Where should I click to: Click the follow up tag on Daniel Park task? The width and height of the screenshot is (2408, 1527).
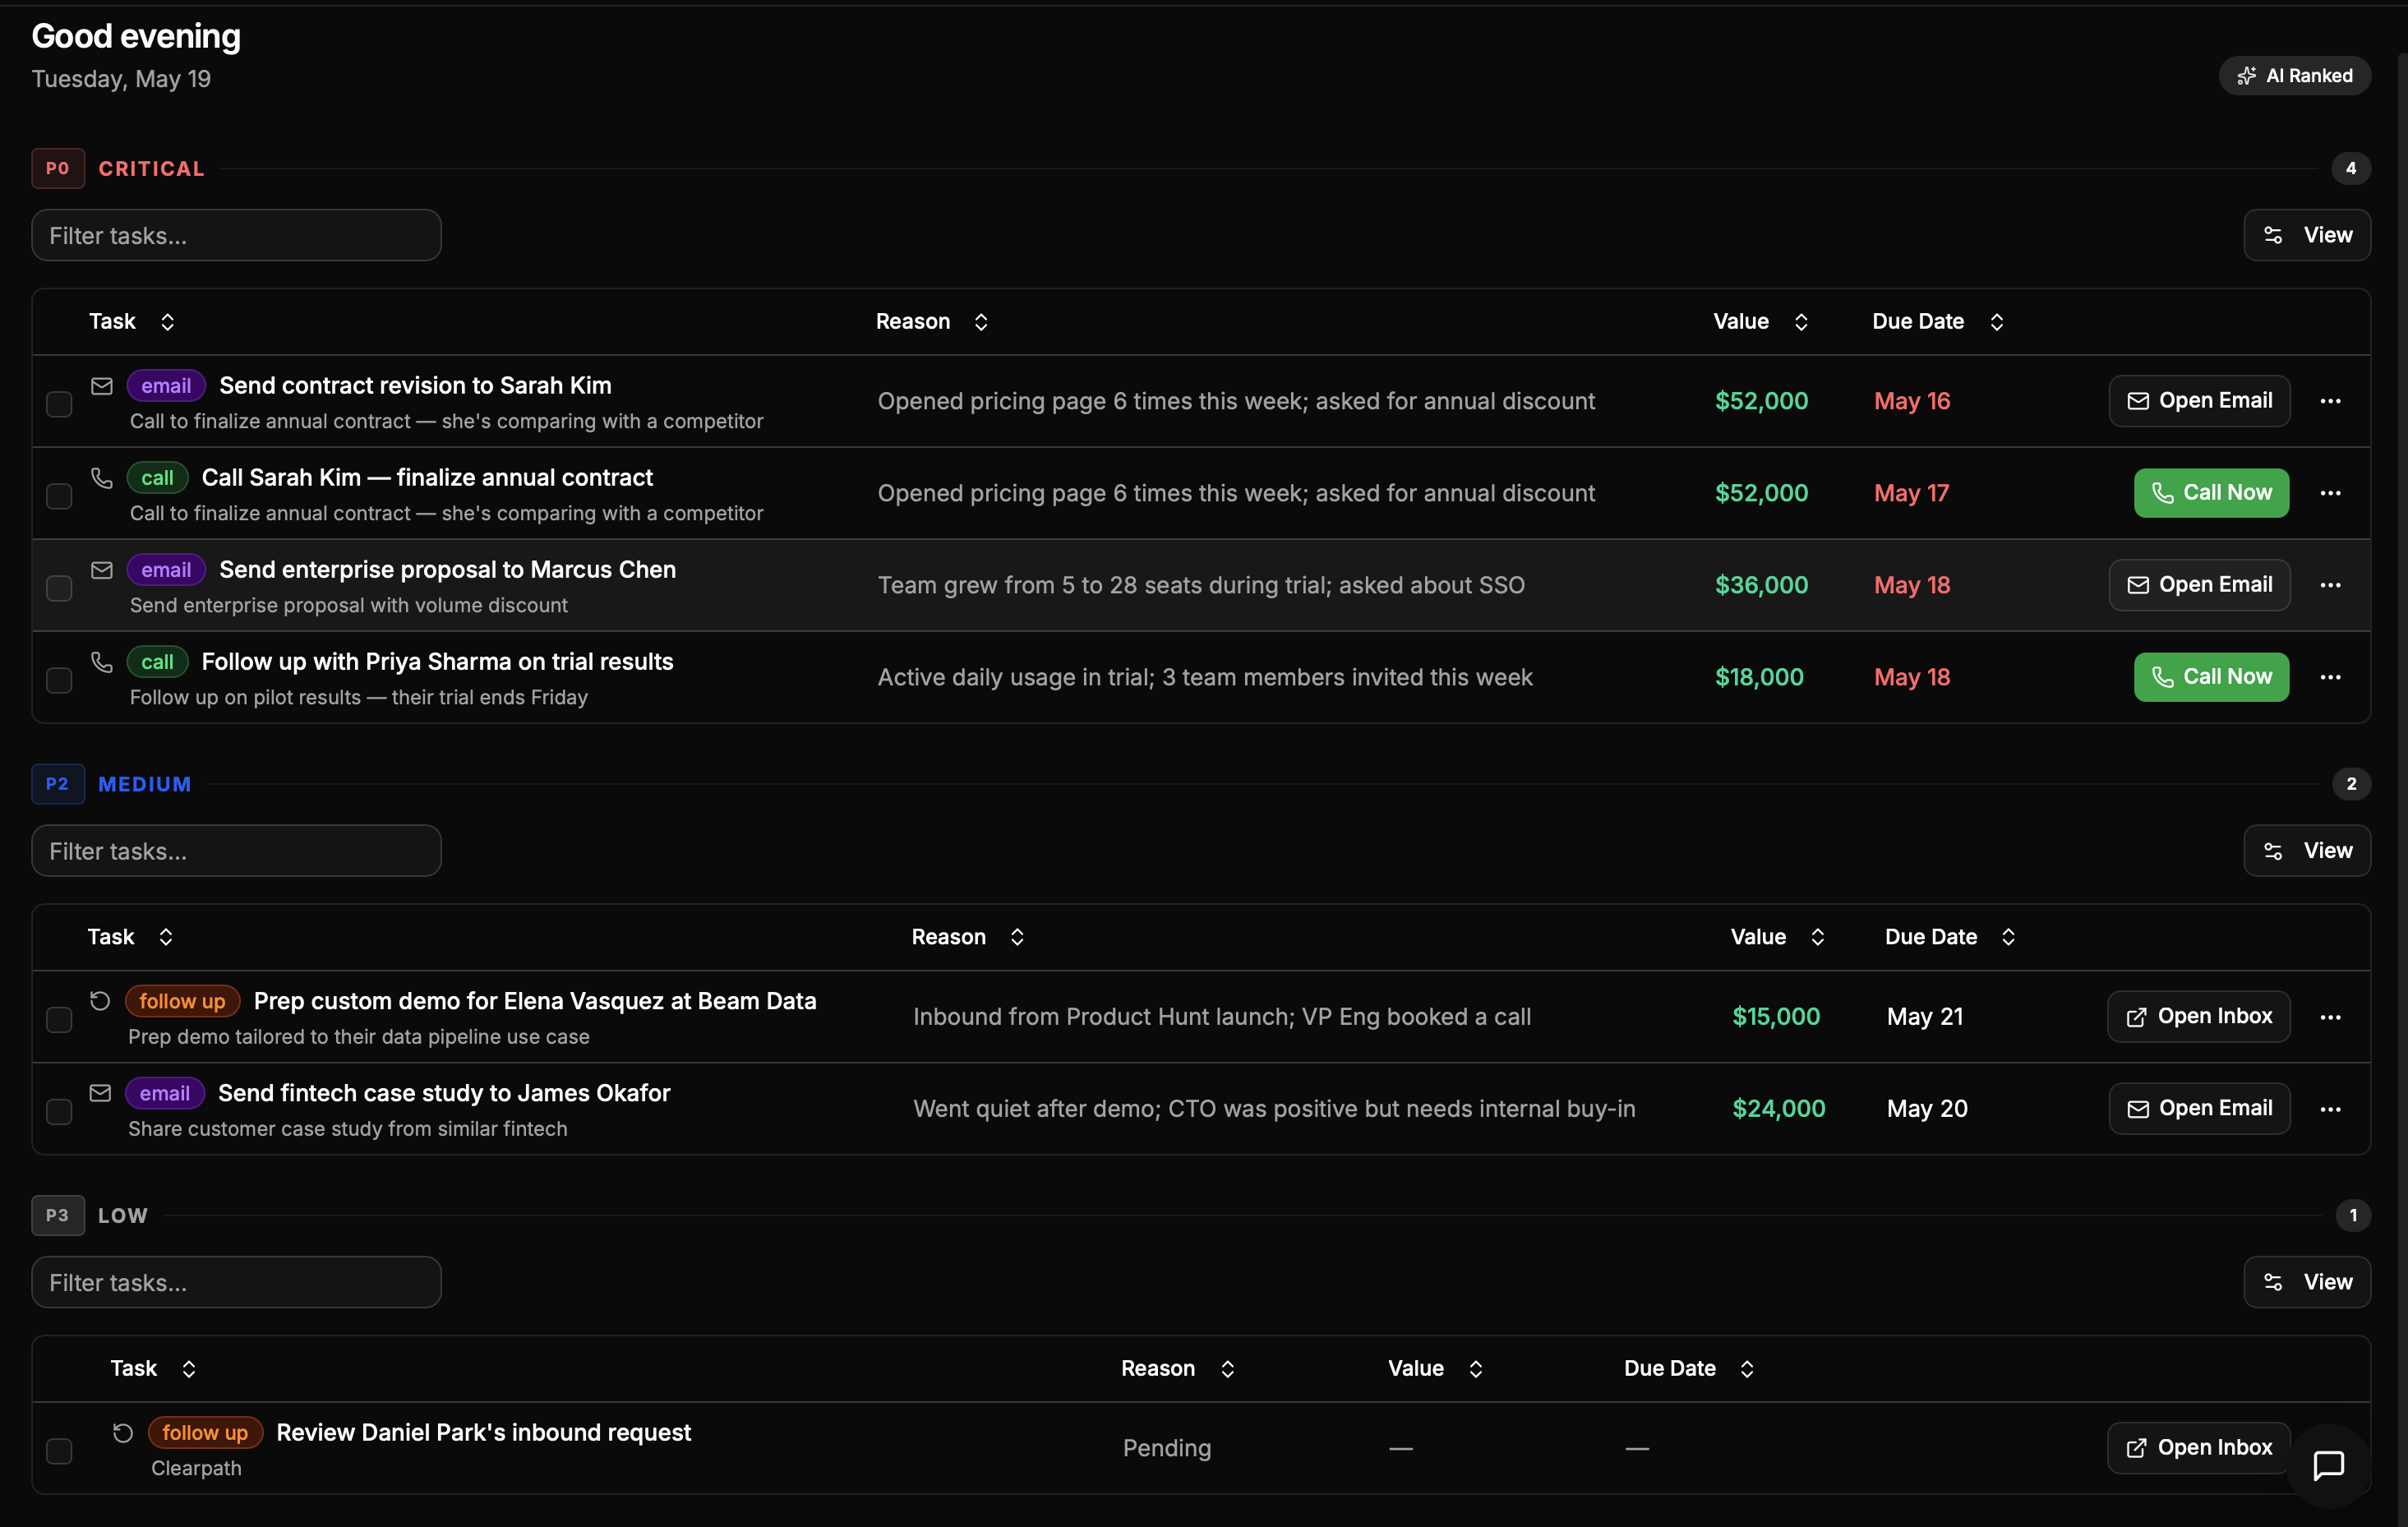[205, 1433]
